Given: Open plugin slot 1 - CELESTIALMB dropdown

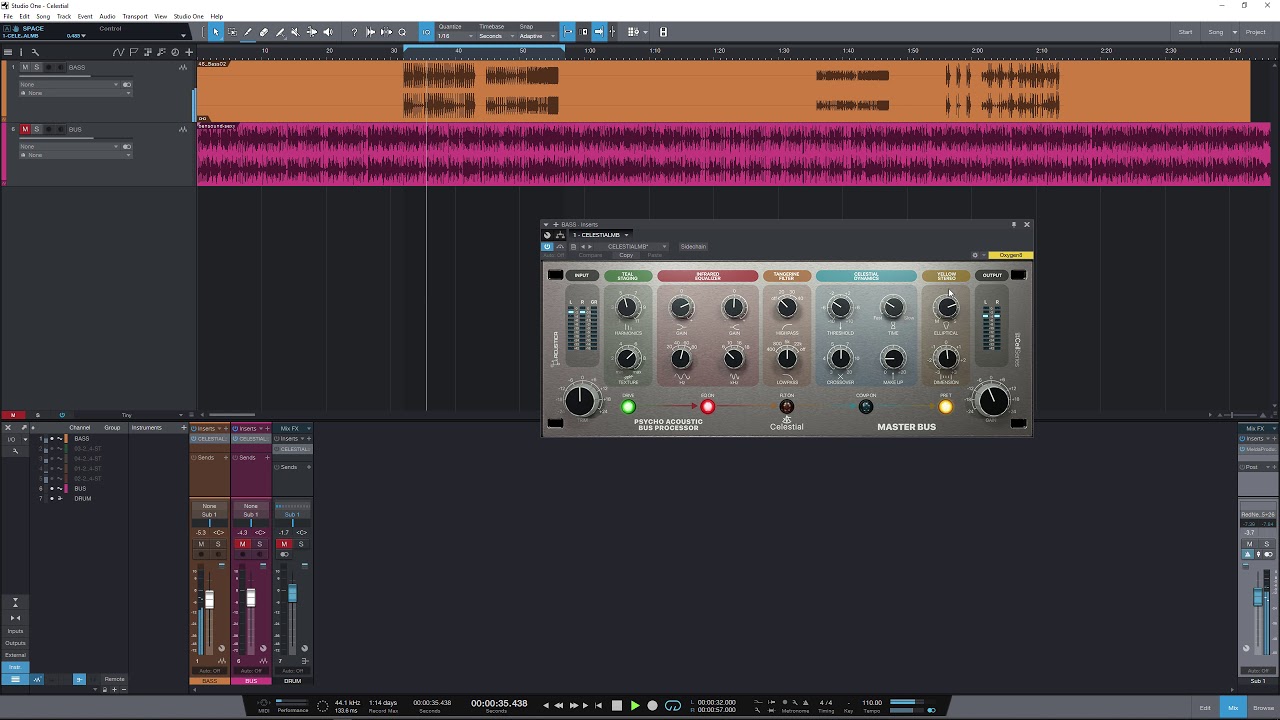Looking at the screenshot, I should point(600,235).
